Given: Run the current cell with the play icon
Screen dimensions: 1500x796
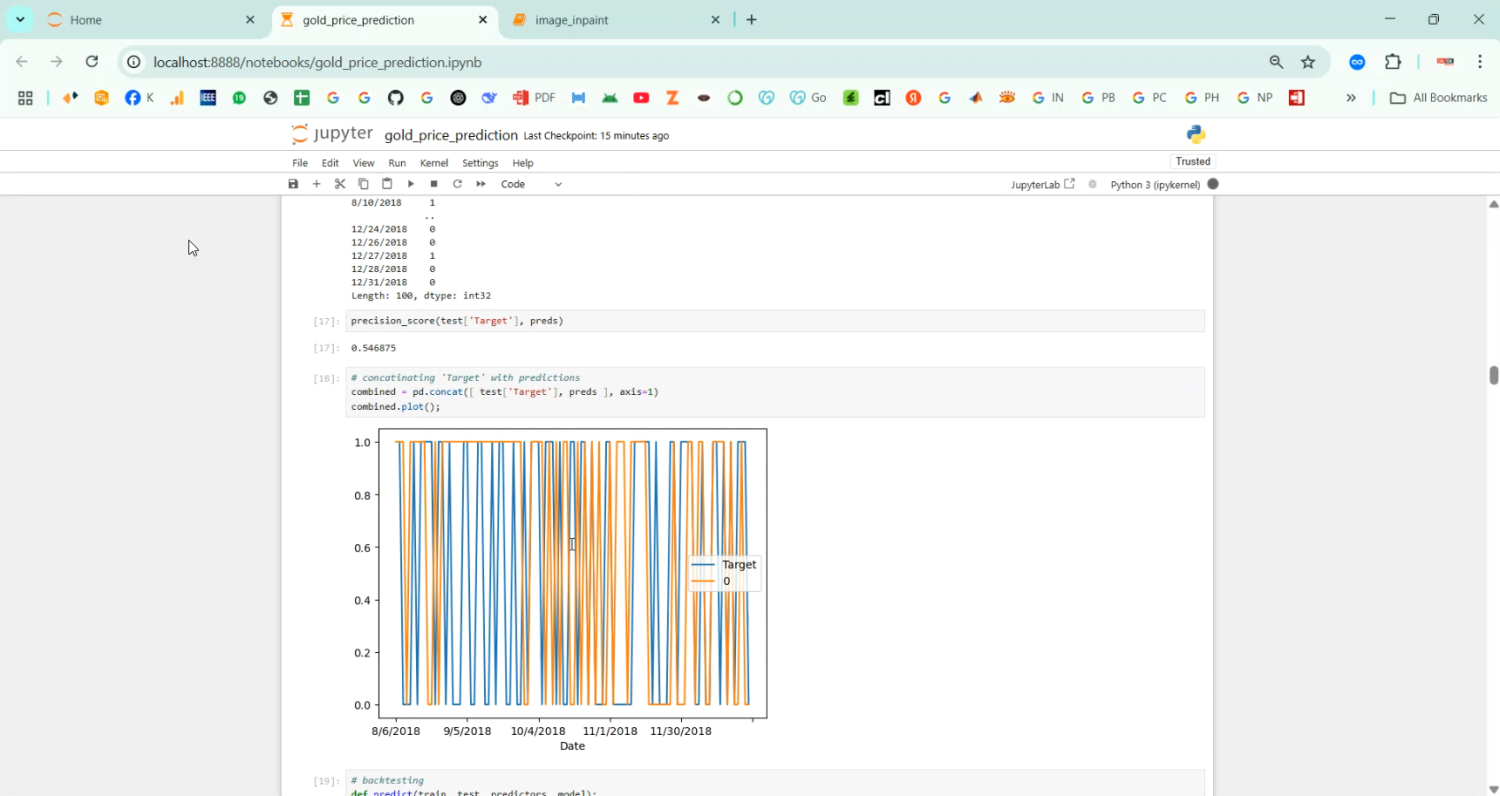Looking at the screenshot, I should (410, 184).
